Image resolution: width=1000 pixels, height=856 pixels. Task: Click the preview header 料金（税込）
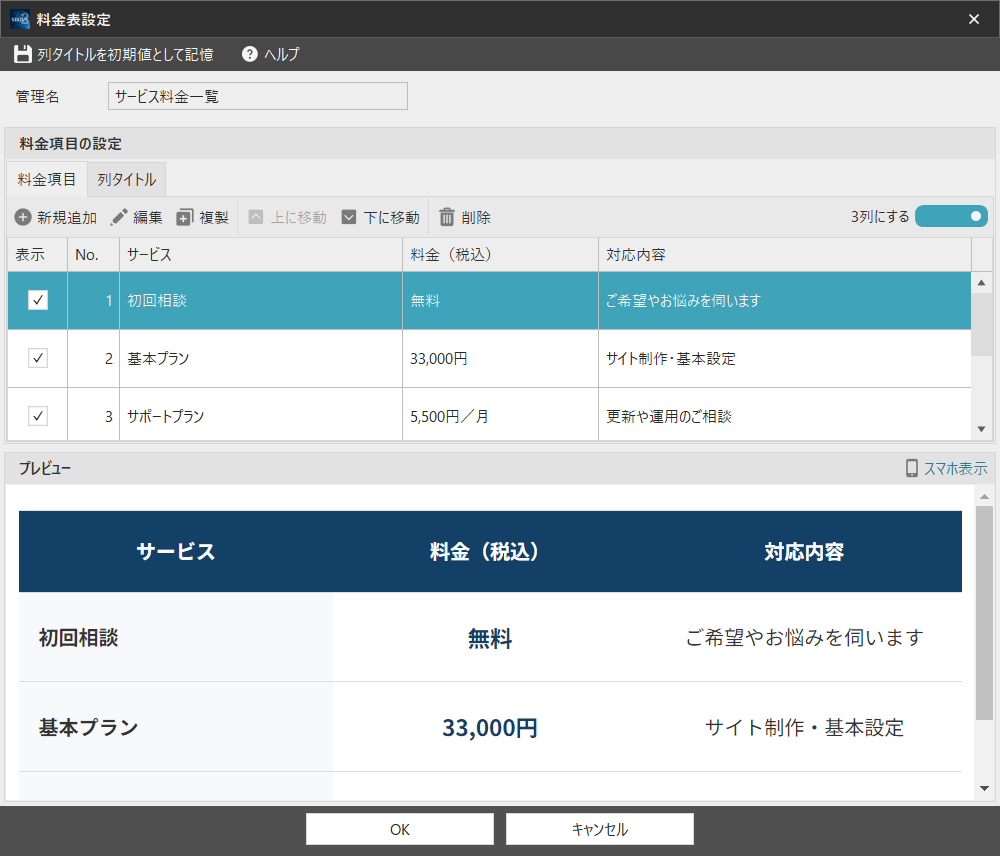tap(489, 551)
